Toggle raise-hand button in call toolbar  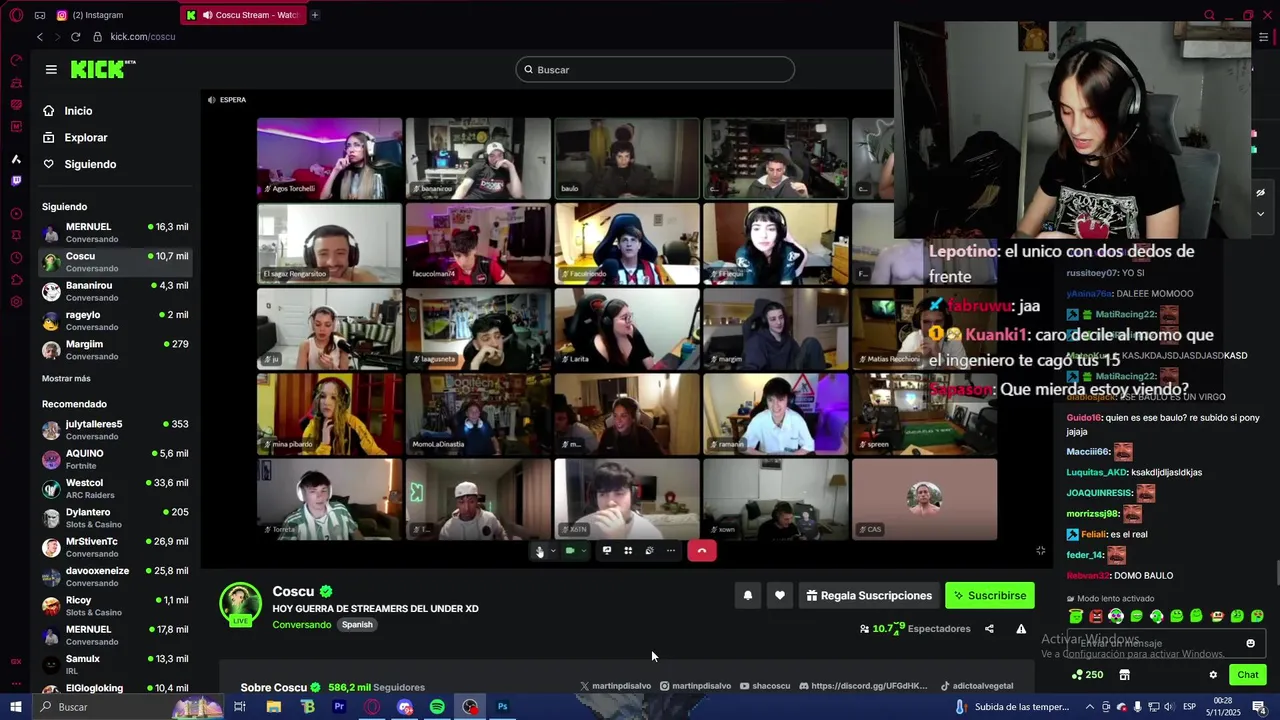(540, 551)
